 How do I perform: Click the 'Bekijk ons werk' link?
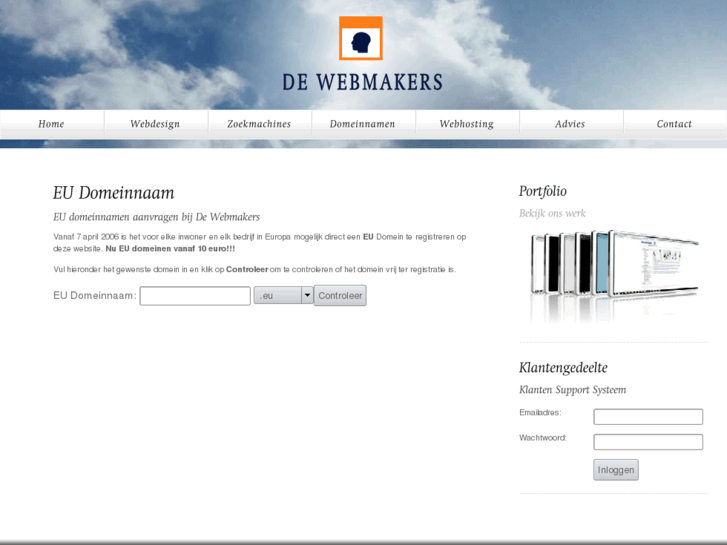tap(552, 213)
